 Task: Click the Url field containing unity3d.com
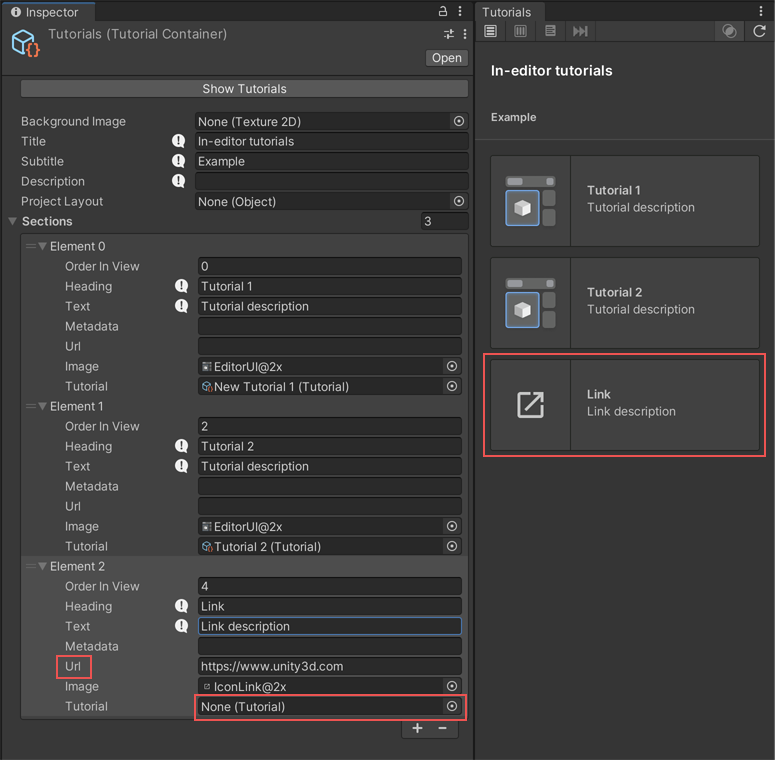coord(329,666)
